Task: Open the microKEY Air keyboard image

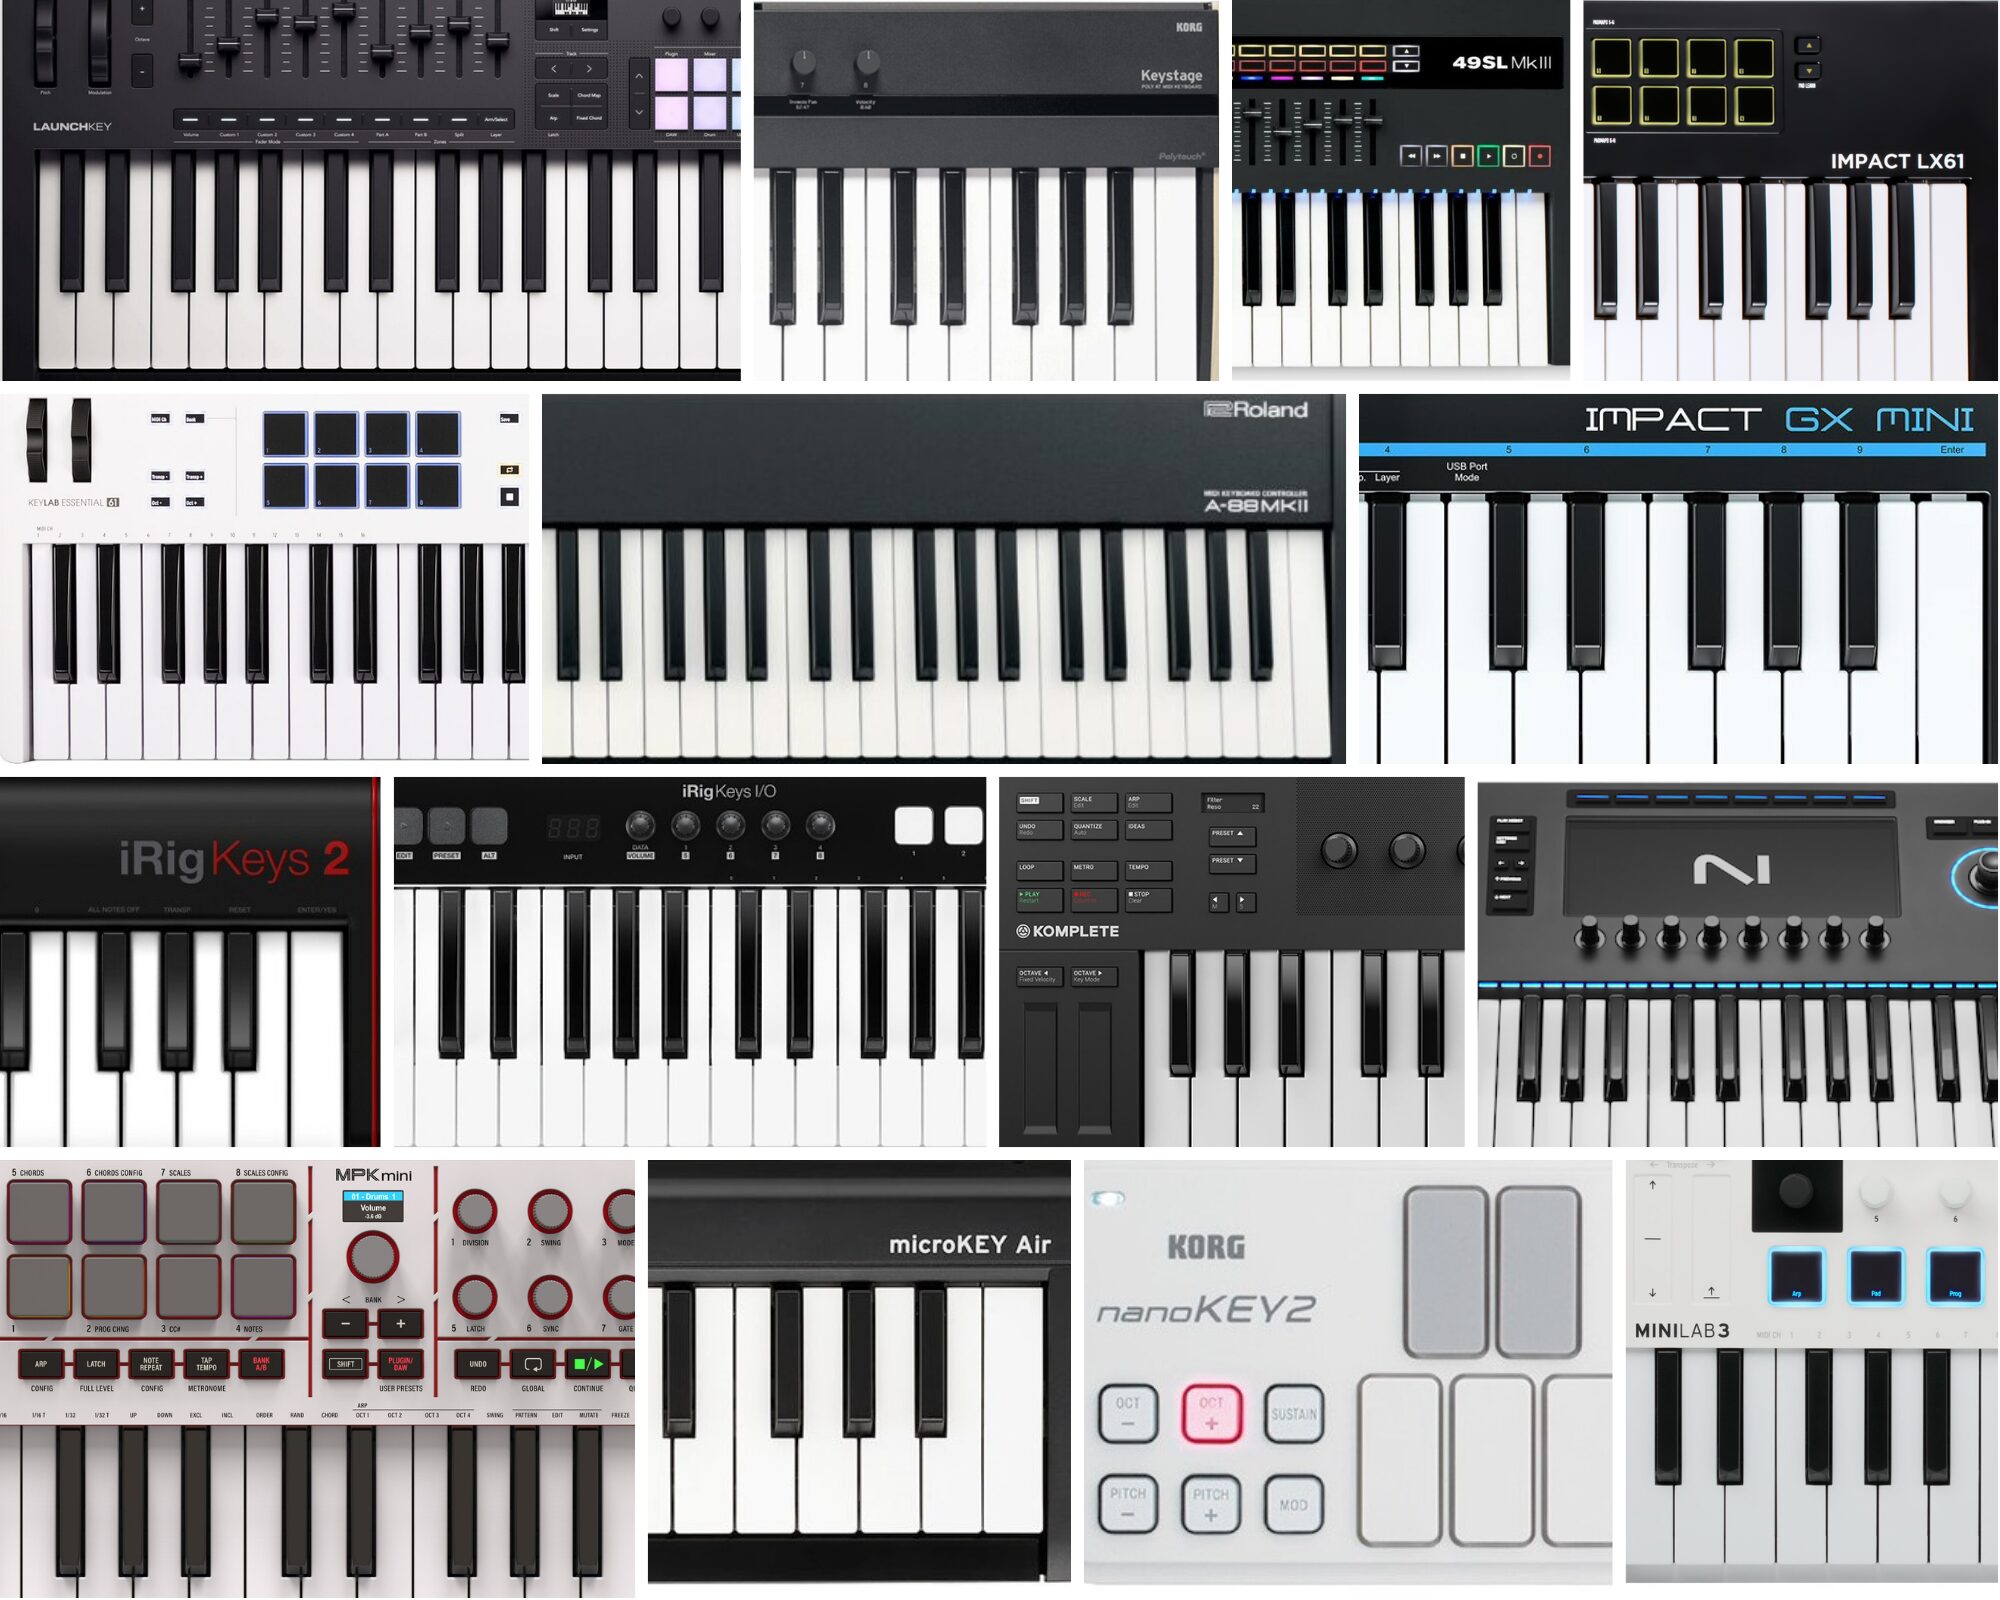Action: coord(859,1372)
